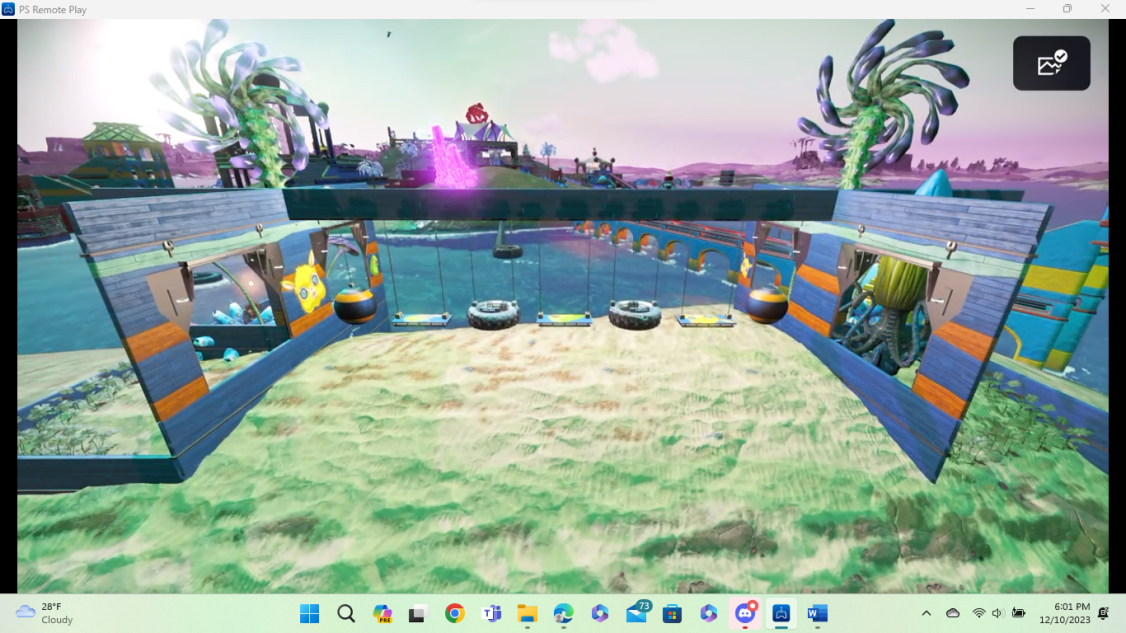The image size is (1126, 633).
Task: Click the screenshot capture overlay icon
Action: [1051, 64]
